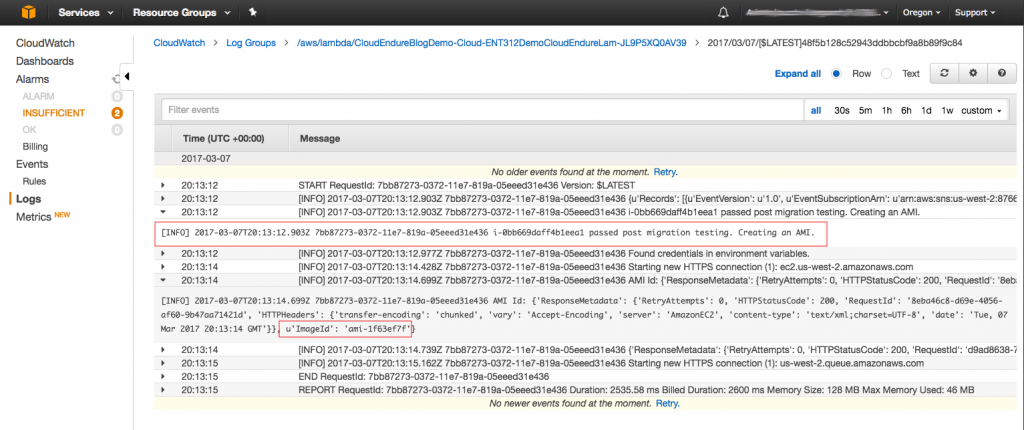This screenshot has width=1024, height=430.
Task: Show OK state alarms
Action: 29,130
